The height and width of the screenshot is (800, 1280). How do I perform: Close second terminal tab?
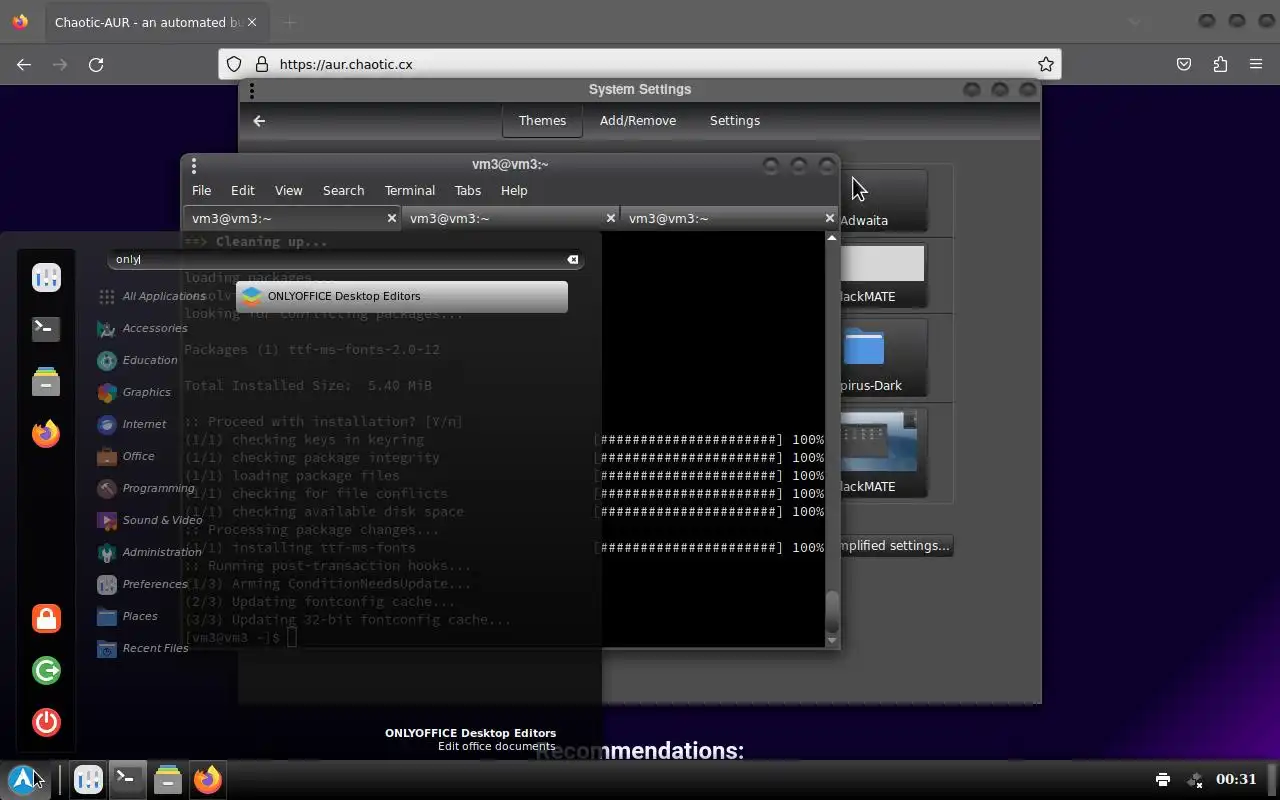(611, 218)
